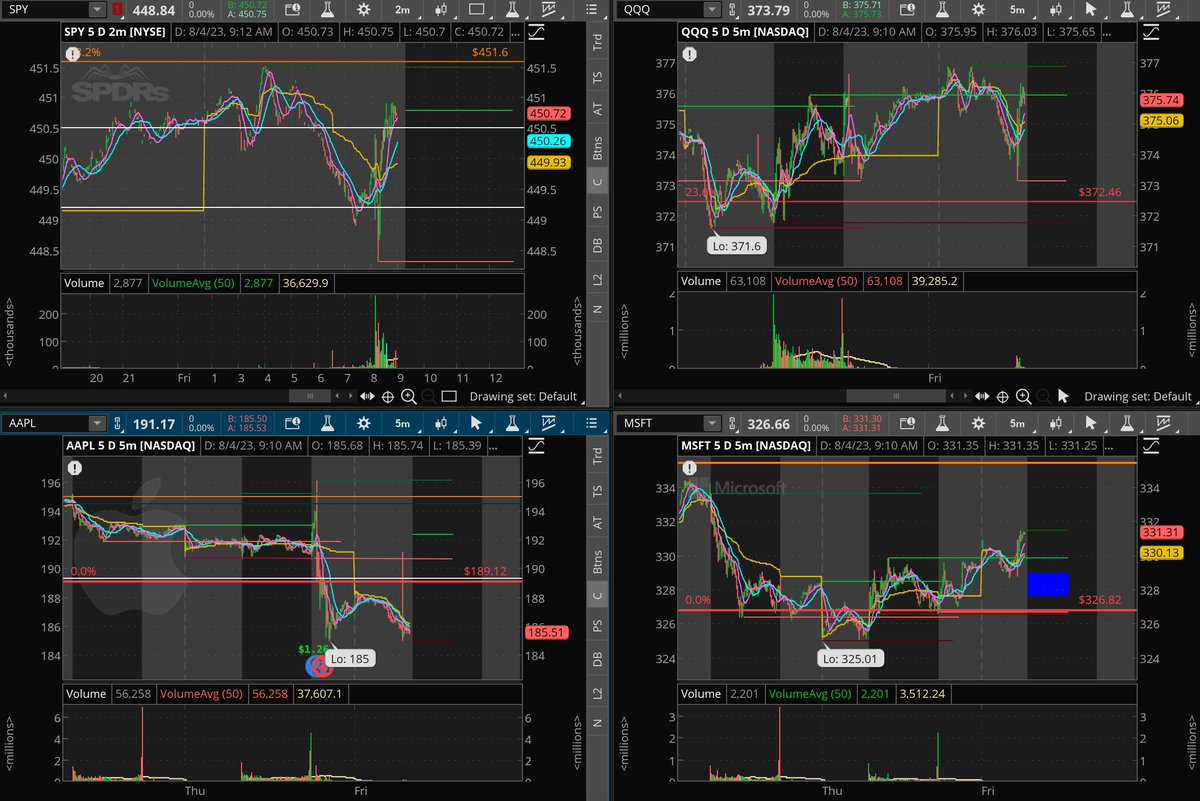
Task: Open Edit Studies flask in SPY chart
Action: click(330, 10)
